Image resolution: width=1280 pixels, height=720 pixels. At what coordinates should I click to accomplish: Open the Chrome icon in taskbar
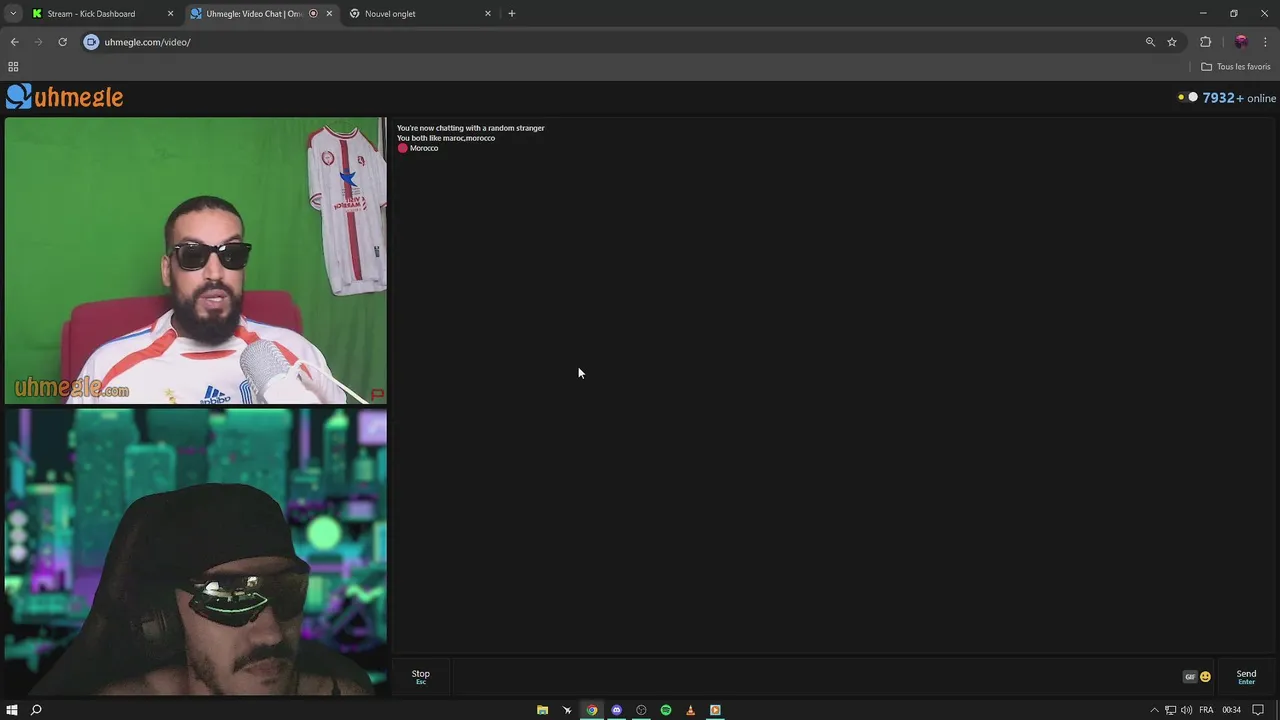592,710
